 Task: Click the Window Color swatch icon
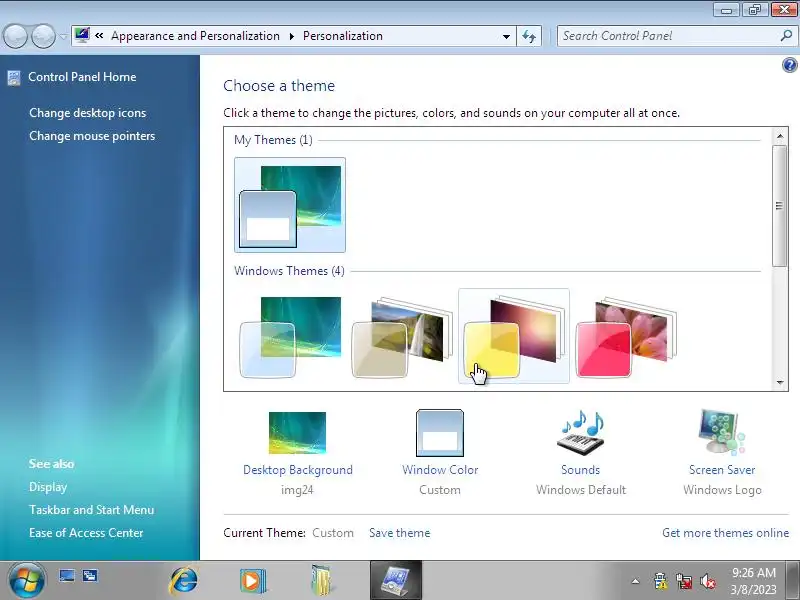(440, 433)
